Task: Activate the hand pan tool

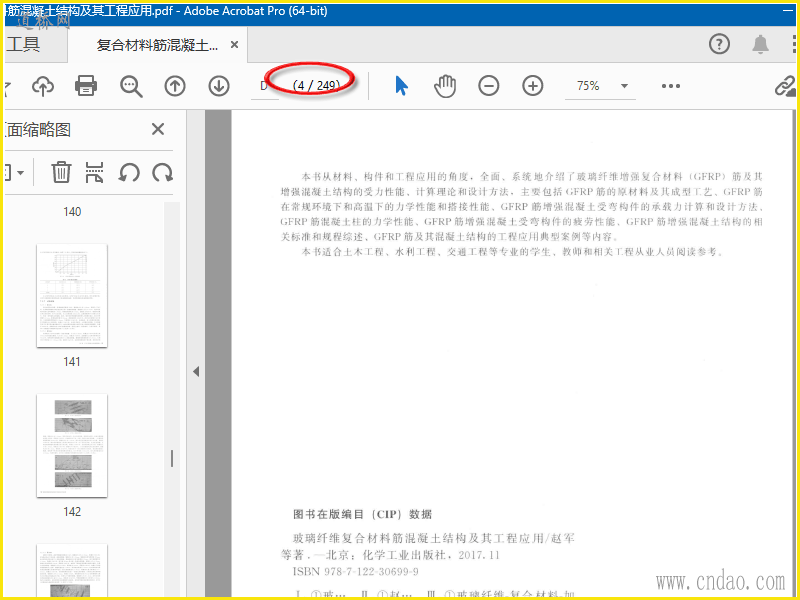Action: click(445, 86)
